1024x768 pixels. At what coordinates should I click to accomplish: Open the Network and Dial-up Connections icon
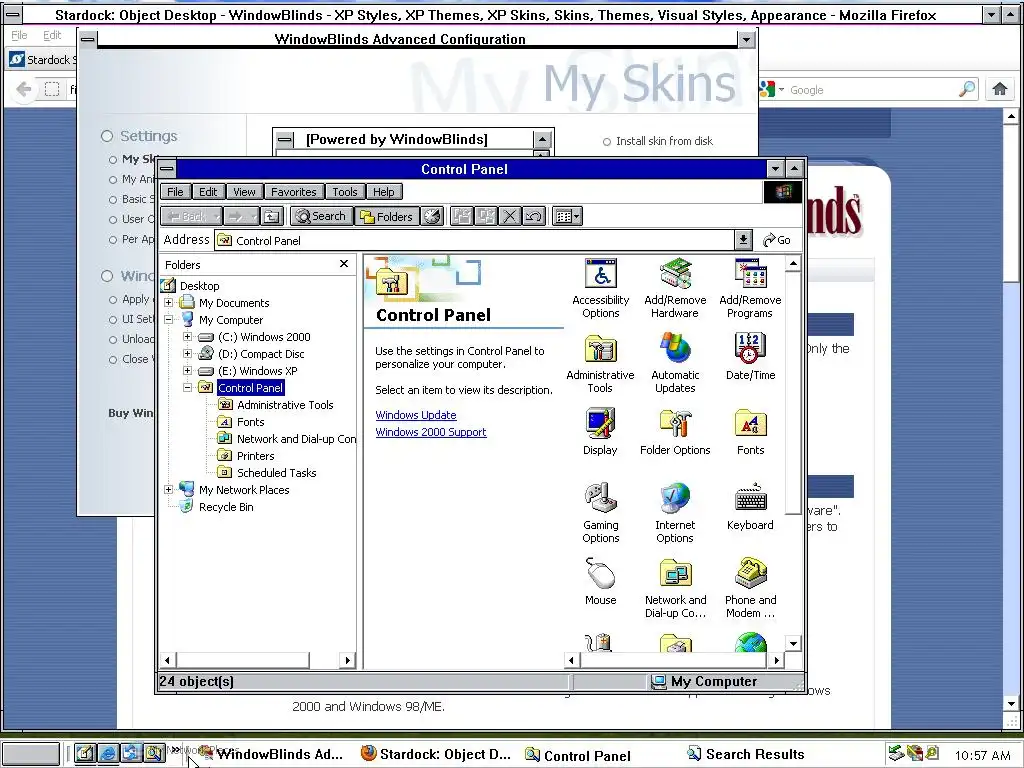point(675,588)
